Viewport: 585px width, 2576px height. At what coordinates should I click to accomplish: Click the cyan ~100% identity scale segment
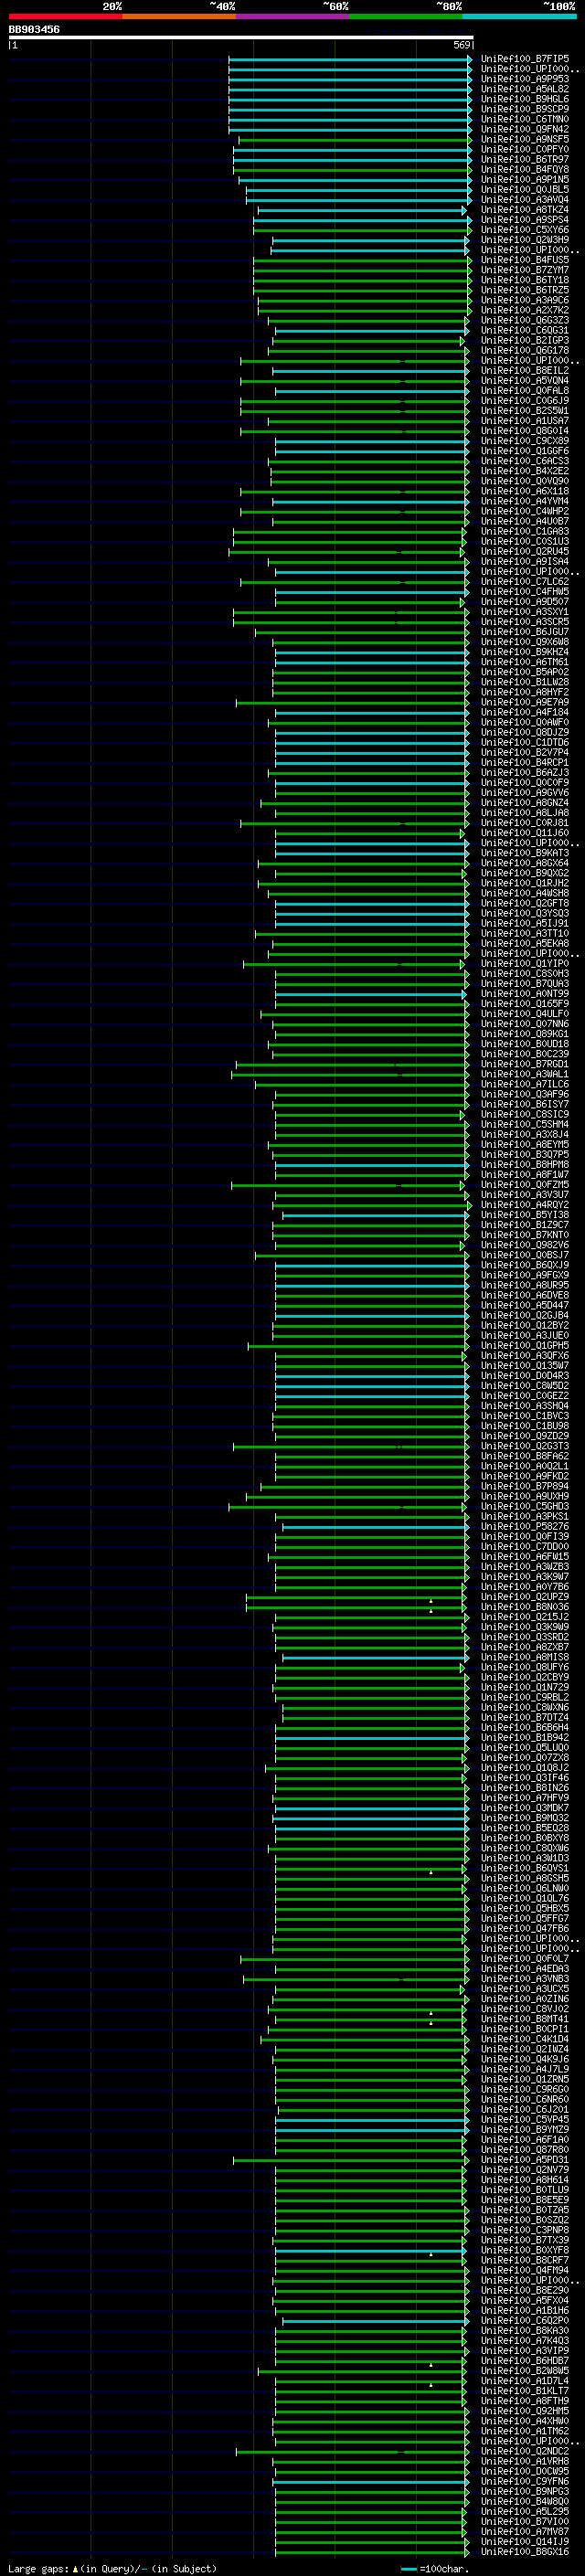(519, 16)
